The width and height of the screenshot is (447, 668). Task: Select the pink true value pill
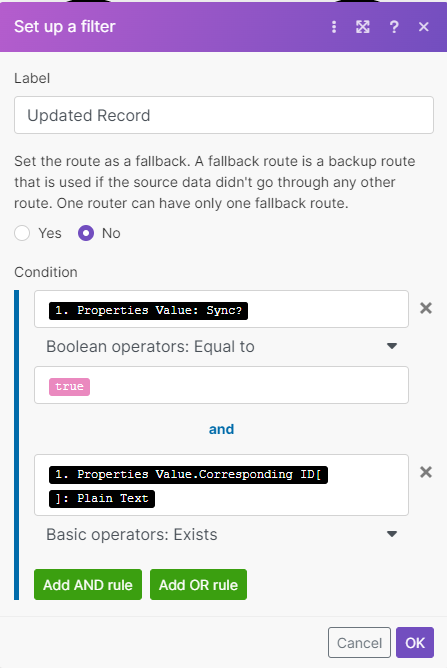(69, 386)
